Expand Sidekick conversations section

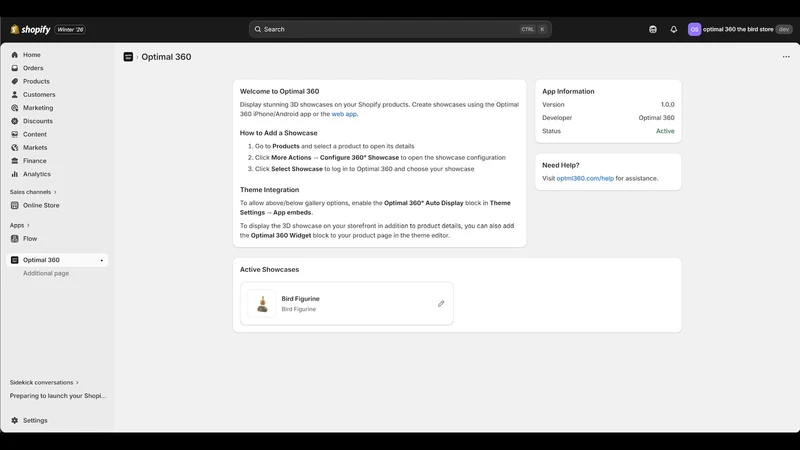[44, 382]
